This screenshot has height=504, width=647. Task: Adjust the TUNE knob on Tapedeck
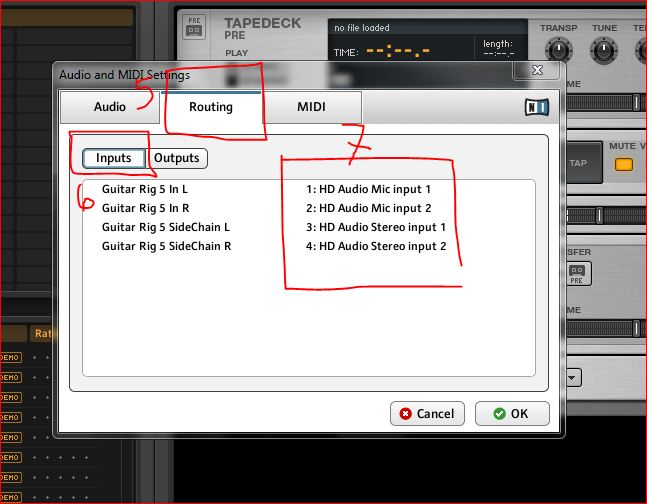(604, 51)
